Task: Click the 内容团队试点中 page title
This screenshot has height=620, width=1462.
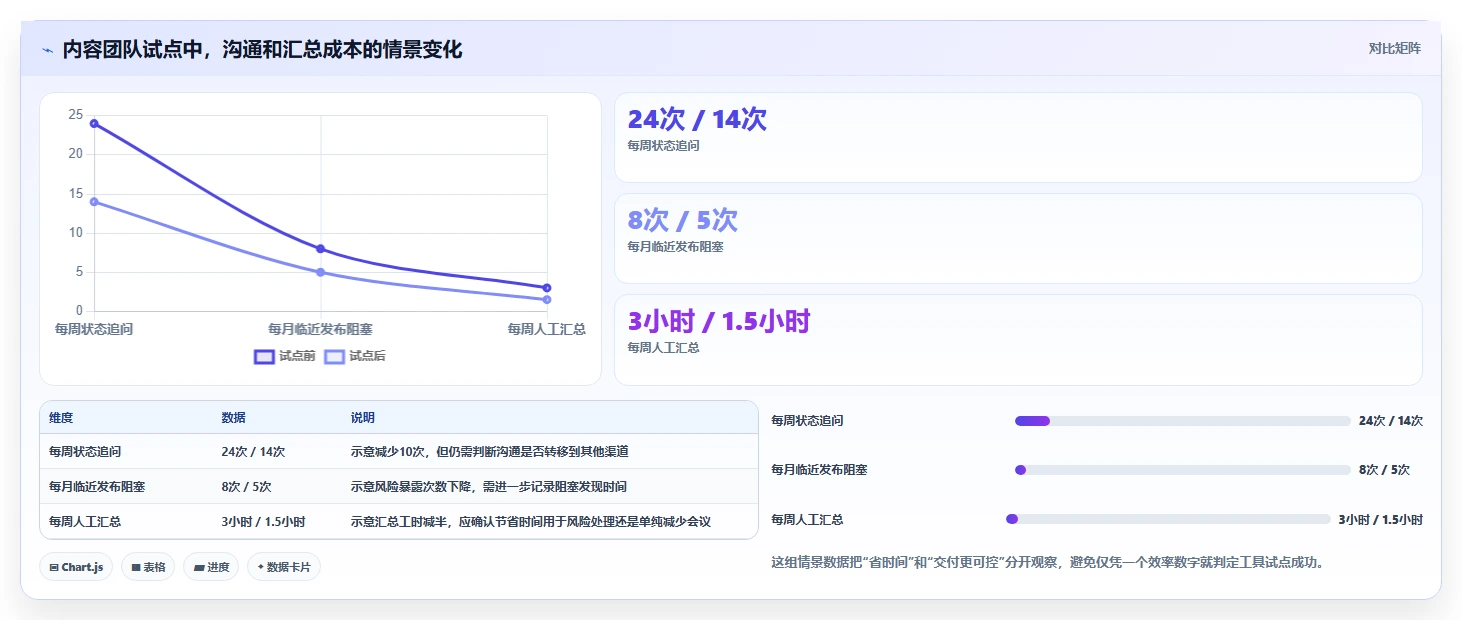Action: coord(262,50)
